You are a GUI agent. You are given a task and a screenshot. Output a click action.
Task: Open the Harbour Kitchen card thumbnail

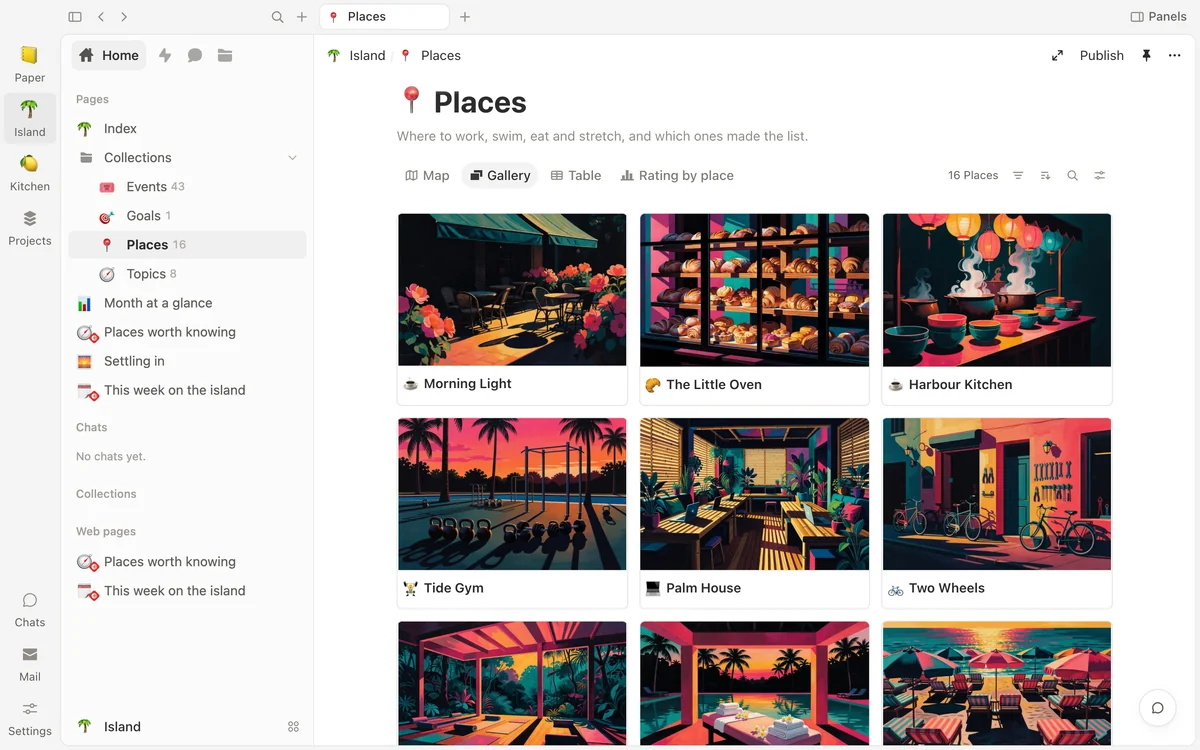(x=997, y=290)
